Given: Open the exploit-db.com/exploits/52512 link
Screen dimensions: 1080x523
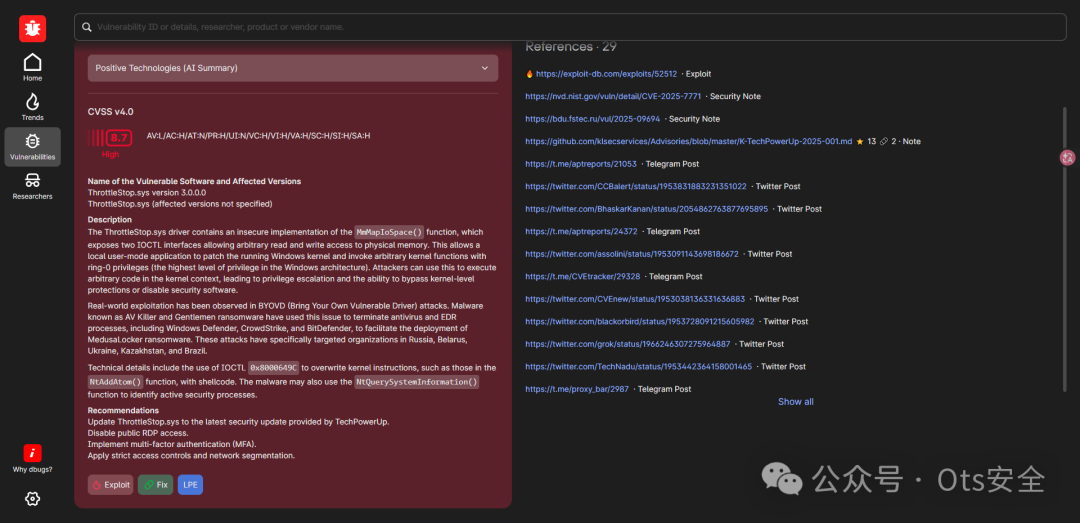Looking at the screenshot, I should click(x=606, y=74).
